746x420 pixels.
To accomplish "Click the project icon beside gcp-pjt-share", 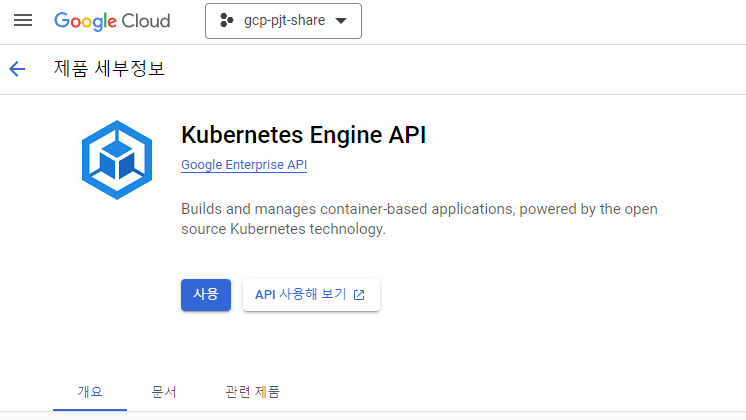I will [226, 20].
